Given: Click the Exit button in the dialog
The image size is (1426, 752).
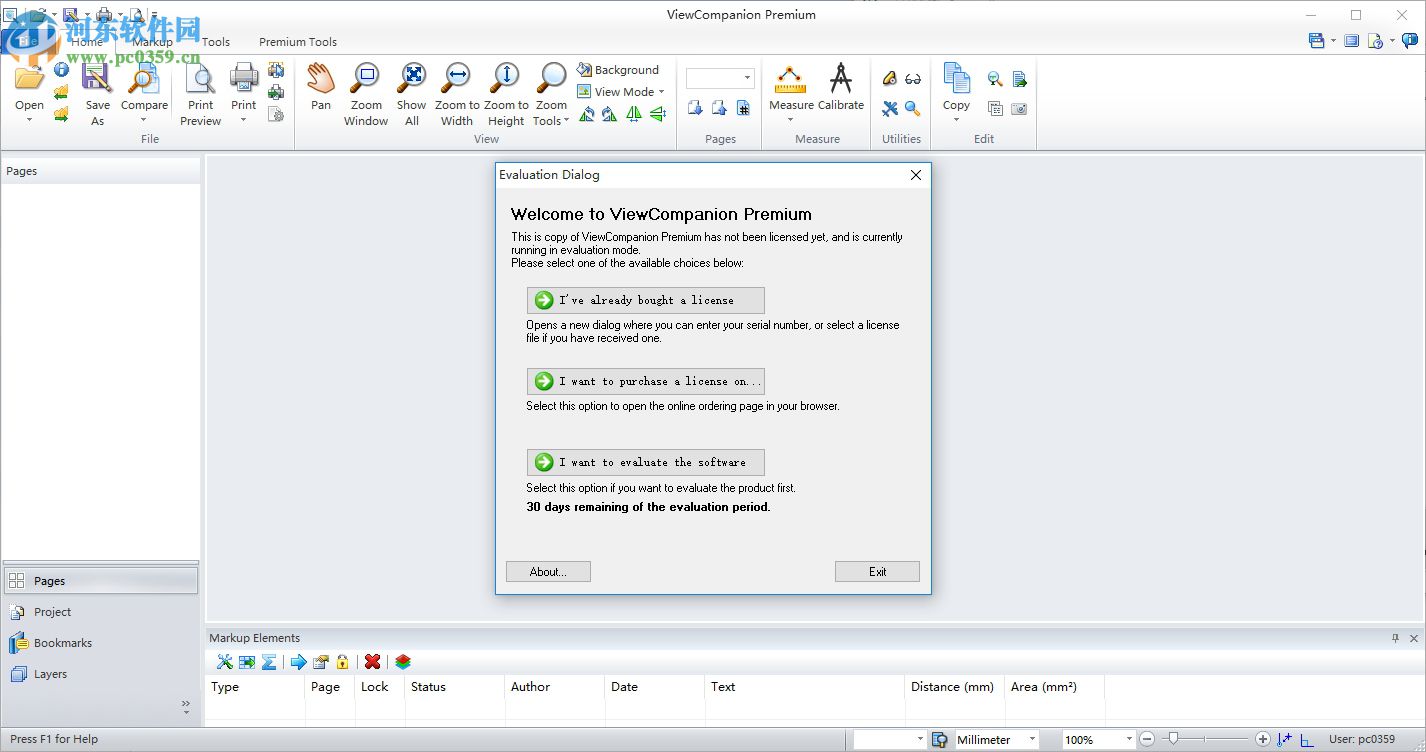Looking at the screenshot, I should click(877, 571).
